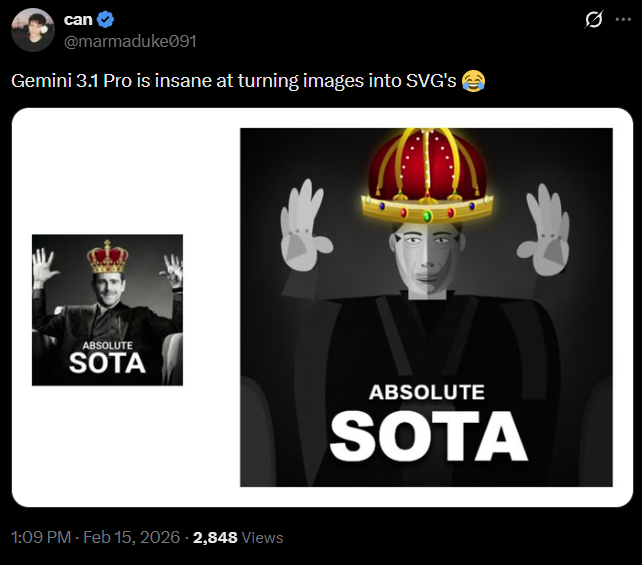Click the small crown in the original photo
This screenshot has height=565, width=642.
tap(107, 257)
